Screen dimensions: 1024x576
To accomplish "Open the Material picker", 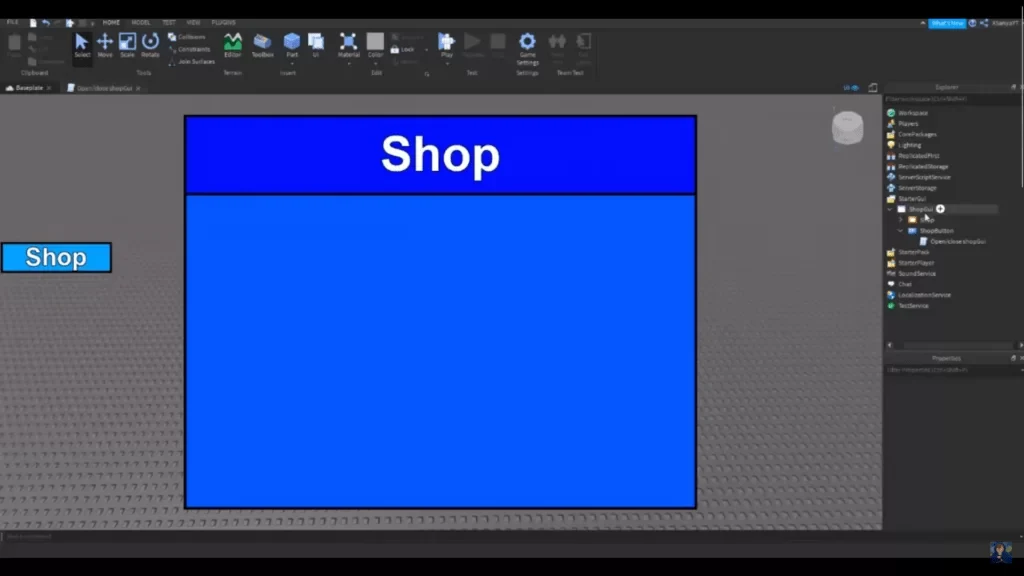I will tap(348, 44).
